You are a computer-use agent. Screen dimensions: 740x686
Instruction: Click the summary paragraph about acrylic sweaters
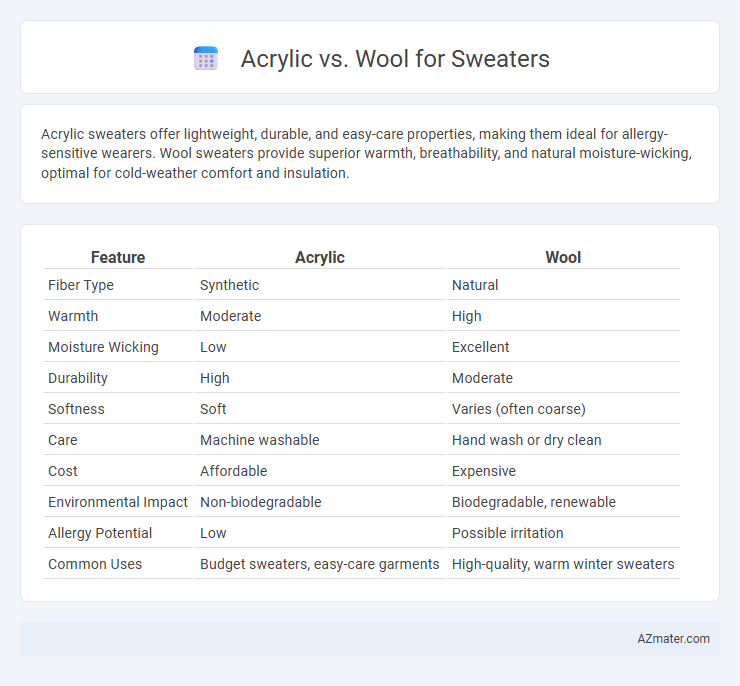[366, 153]
